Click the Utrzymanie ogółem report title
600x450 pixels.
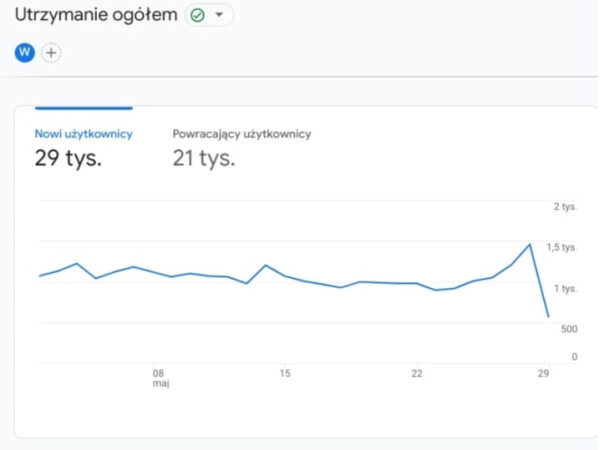[x=96, y=15]
